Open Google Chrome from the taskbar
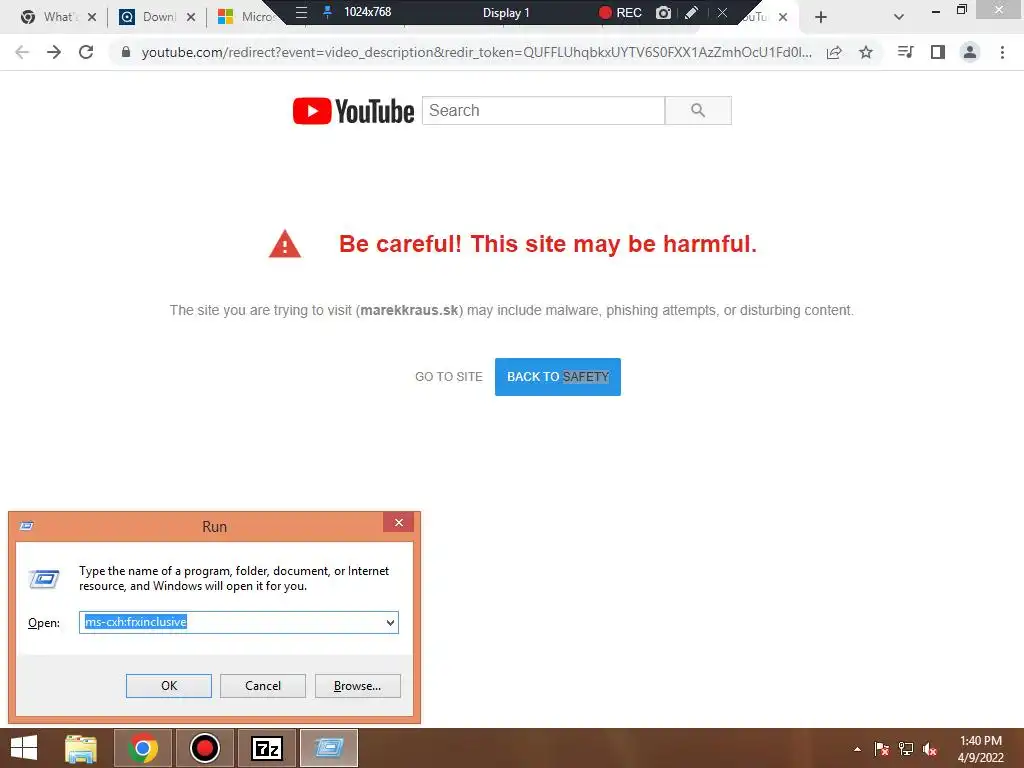This screenshot has height=768, width=1024. [143, 748]
